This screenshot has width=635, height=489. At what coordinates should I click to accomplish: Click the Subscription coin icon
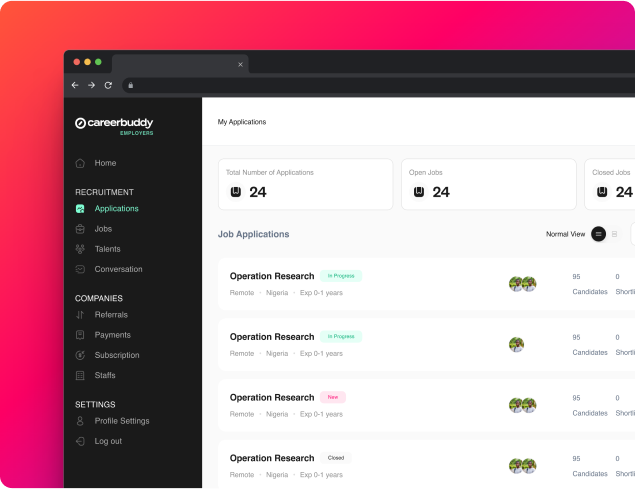click(80, 355)
